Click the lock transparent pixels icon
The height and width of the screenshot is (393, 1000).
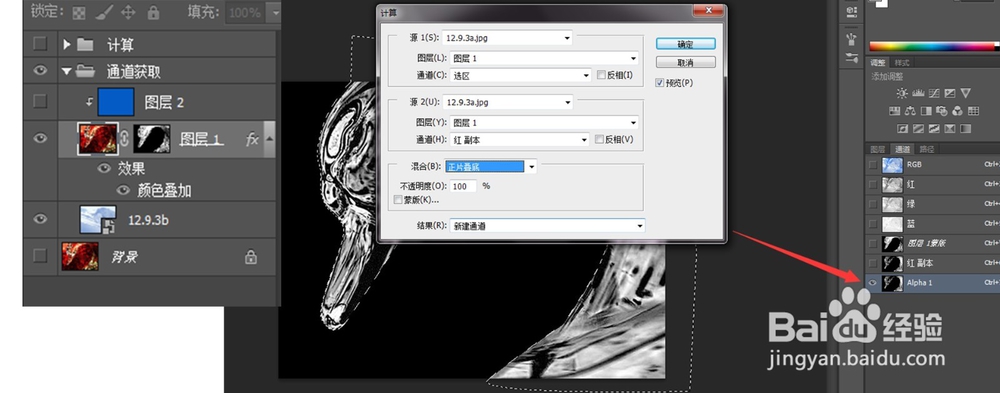[x=78, y=12]
